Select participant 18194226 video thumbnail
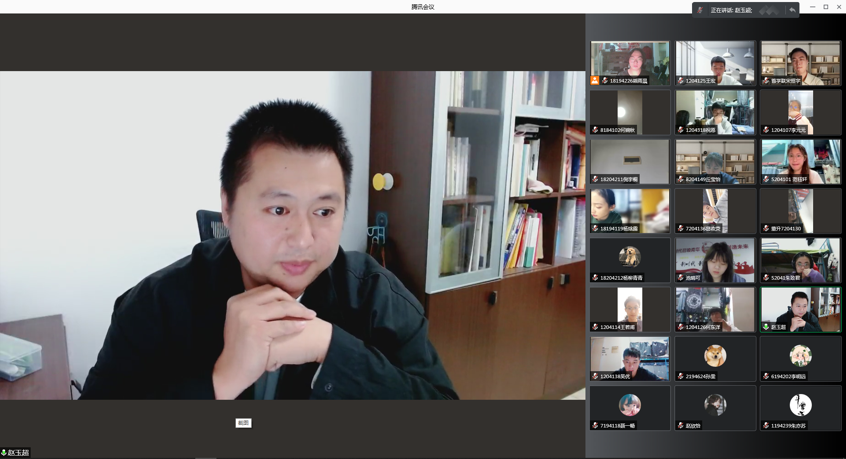Image resolution: width=846 pixels, height=459 pixels. point(629,62)
